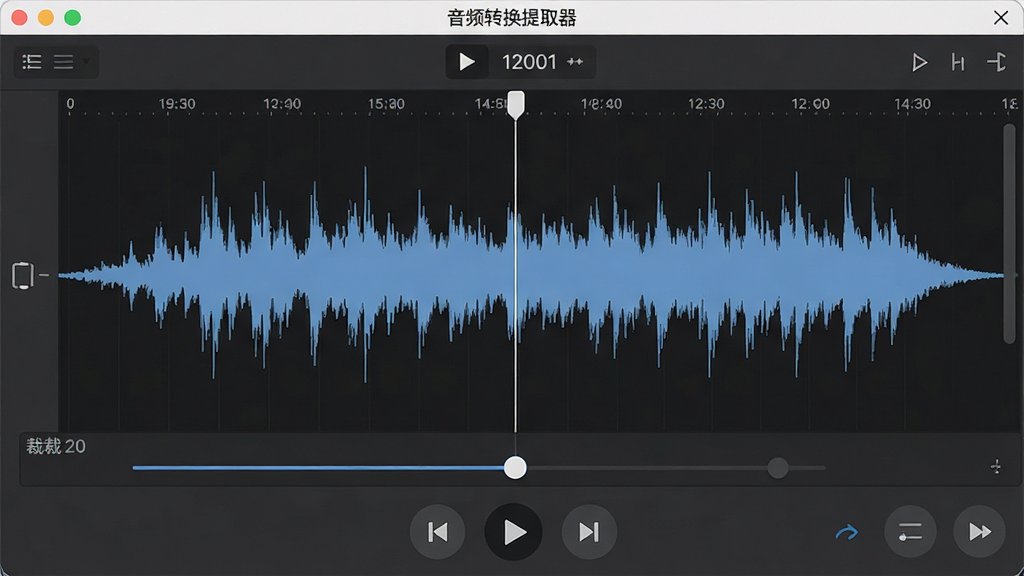The width and height of the screenshot is (1024, 576).
Task: Open the round settings sliders button
Action: [x=910, y=532]
